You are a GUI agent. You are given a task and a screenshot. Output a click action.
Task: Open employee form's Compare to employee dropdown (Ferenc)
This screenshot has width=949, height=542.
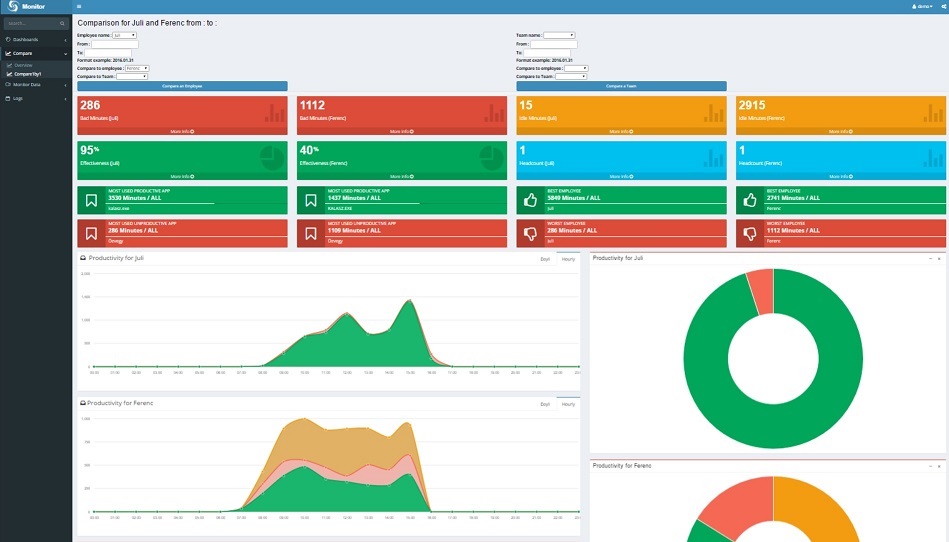(137, 68)
